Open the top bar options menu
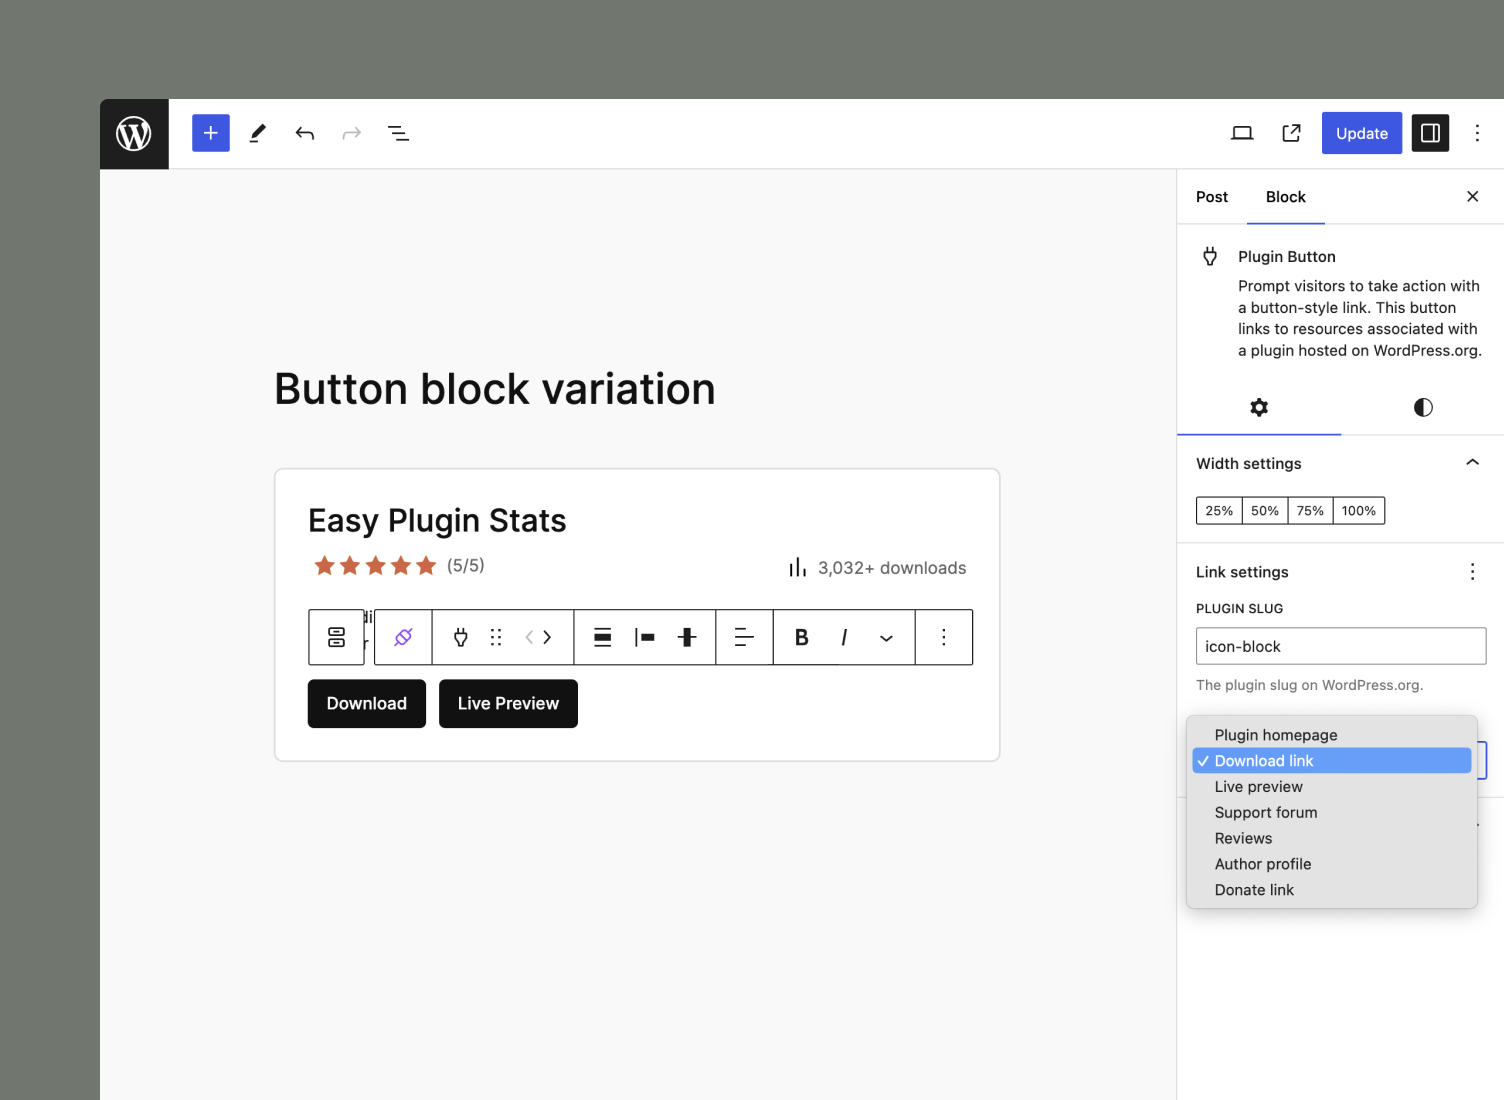1504x1100 pixels. coord(1477,133)
